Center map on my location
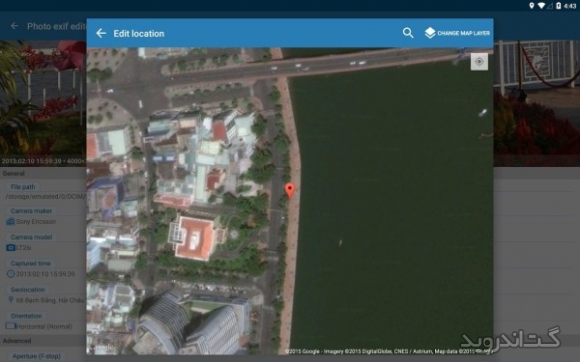580x362 pixels. [479, 62]
